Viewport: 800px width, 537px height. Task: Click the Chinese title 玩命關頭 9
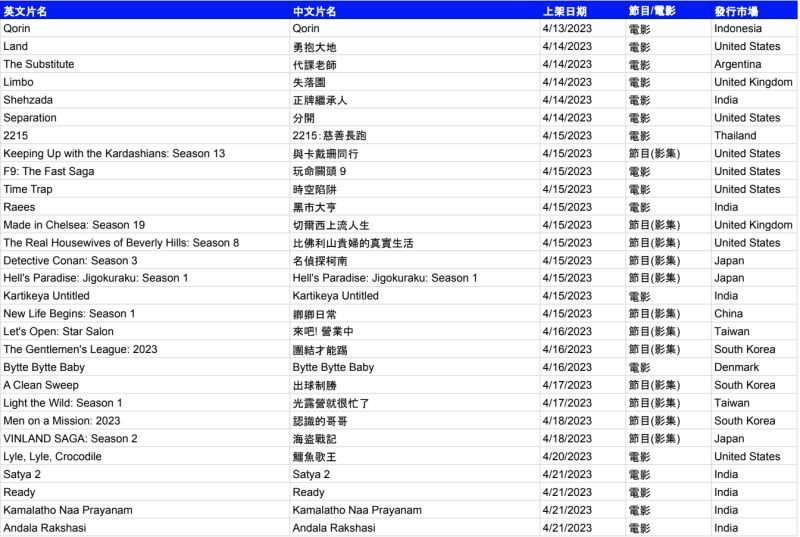pos(319,171)
